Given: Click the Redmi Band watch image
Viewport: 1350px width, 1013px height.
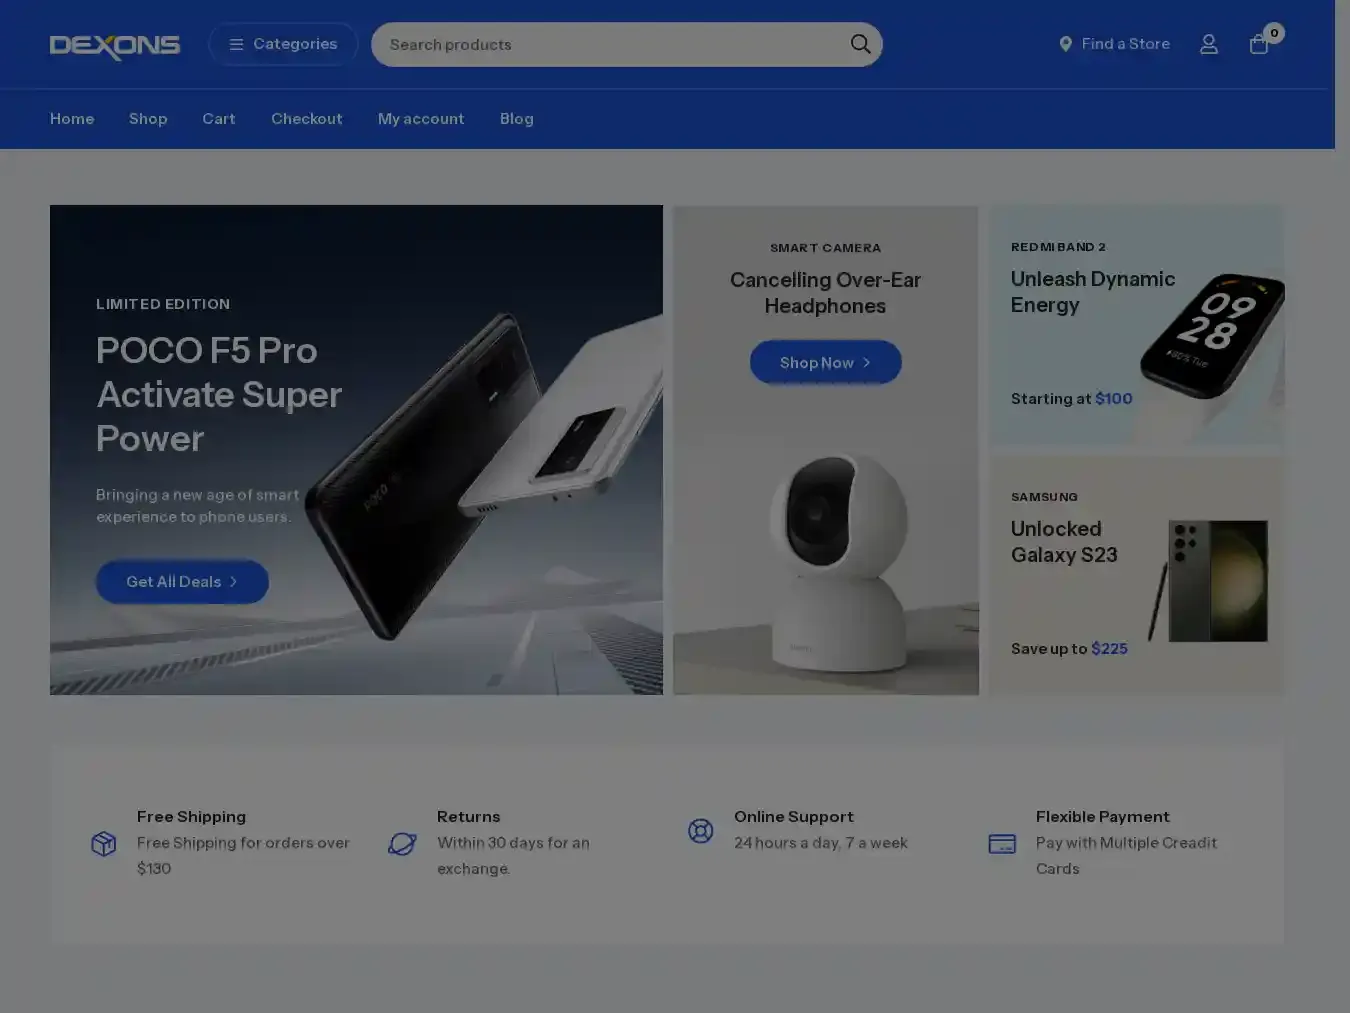Looking at the screenshot, I should [1214, 335].
